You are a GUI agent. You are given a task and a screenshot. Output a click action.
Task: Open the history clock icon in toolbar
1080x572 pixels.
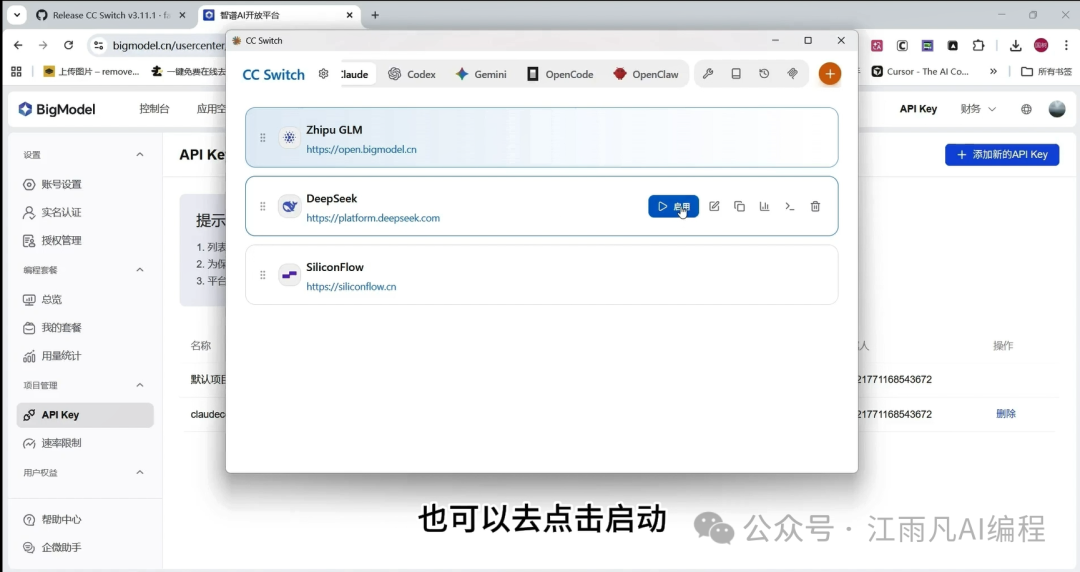pos(764,74)
